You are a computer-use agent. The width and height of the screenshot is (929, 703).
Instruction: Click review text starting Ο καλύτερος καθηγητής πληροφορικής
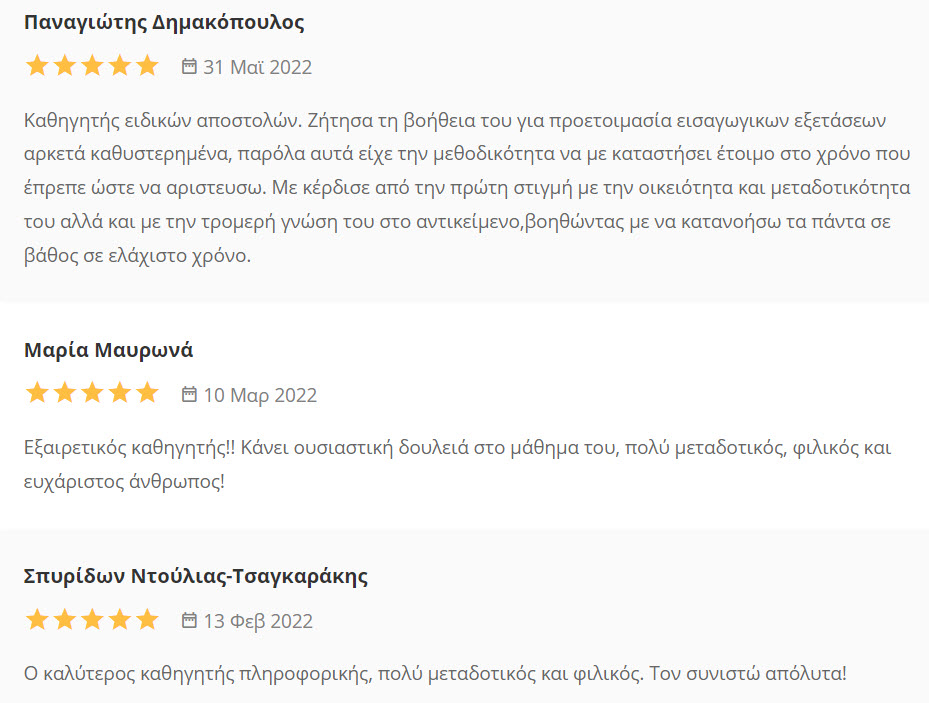435,673
